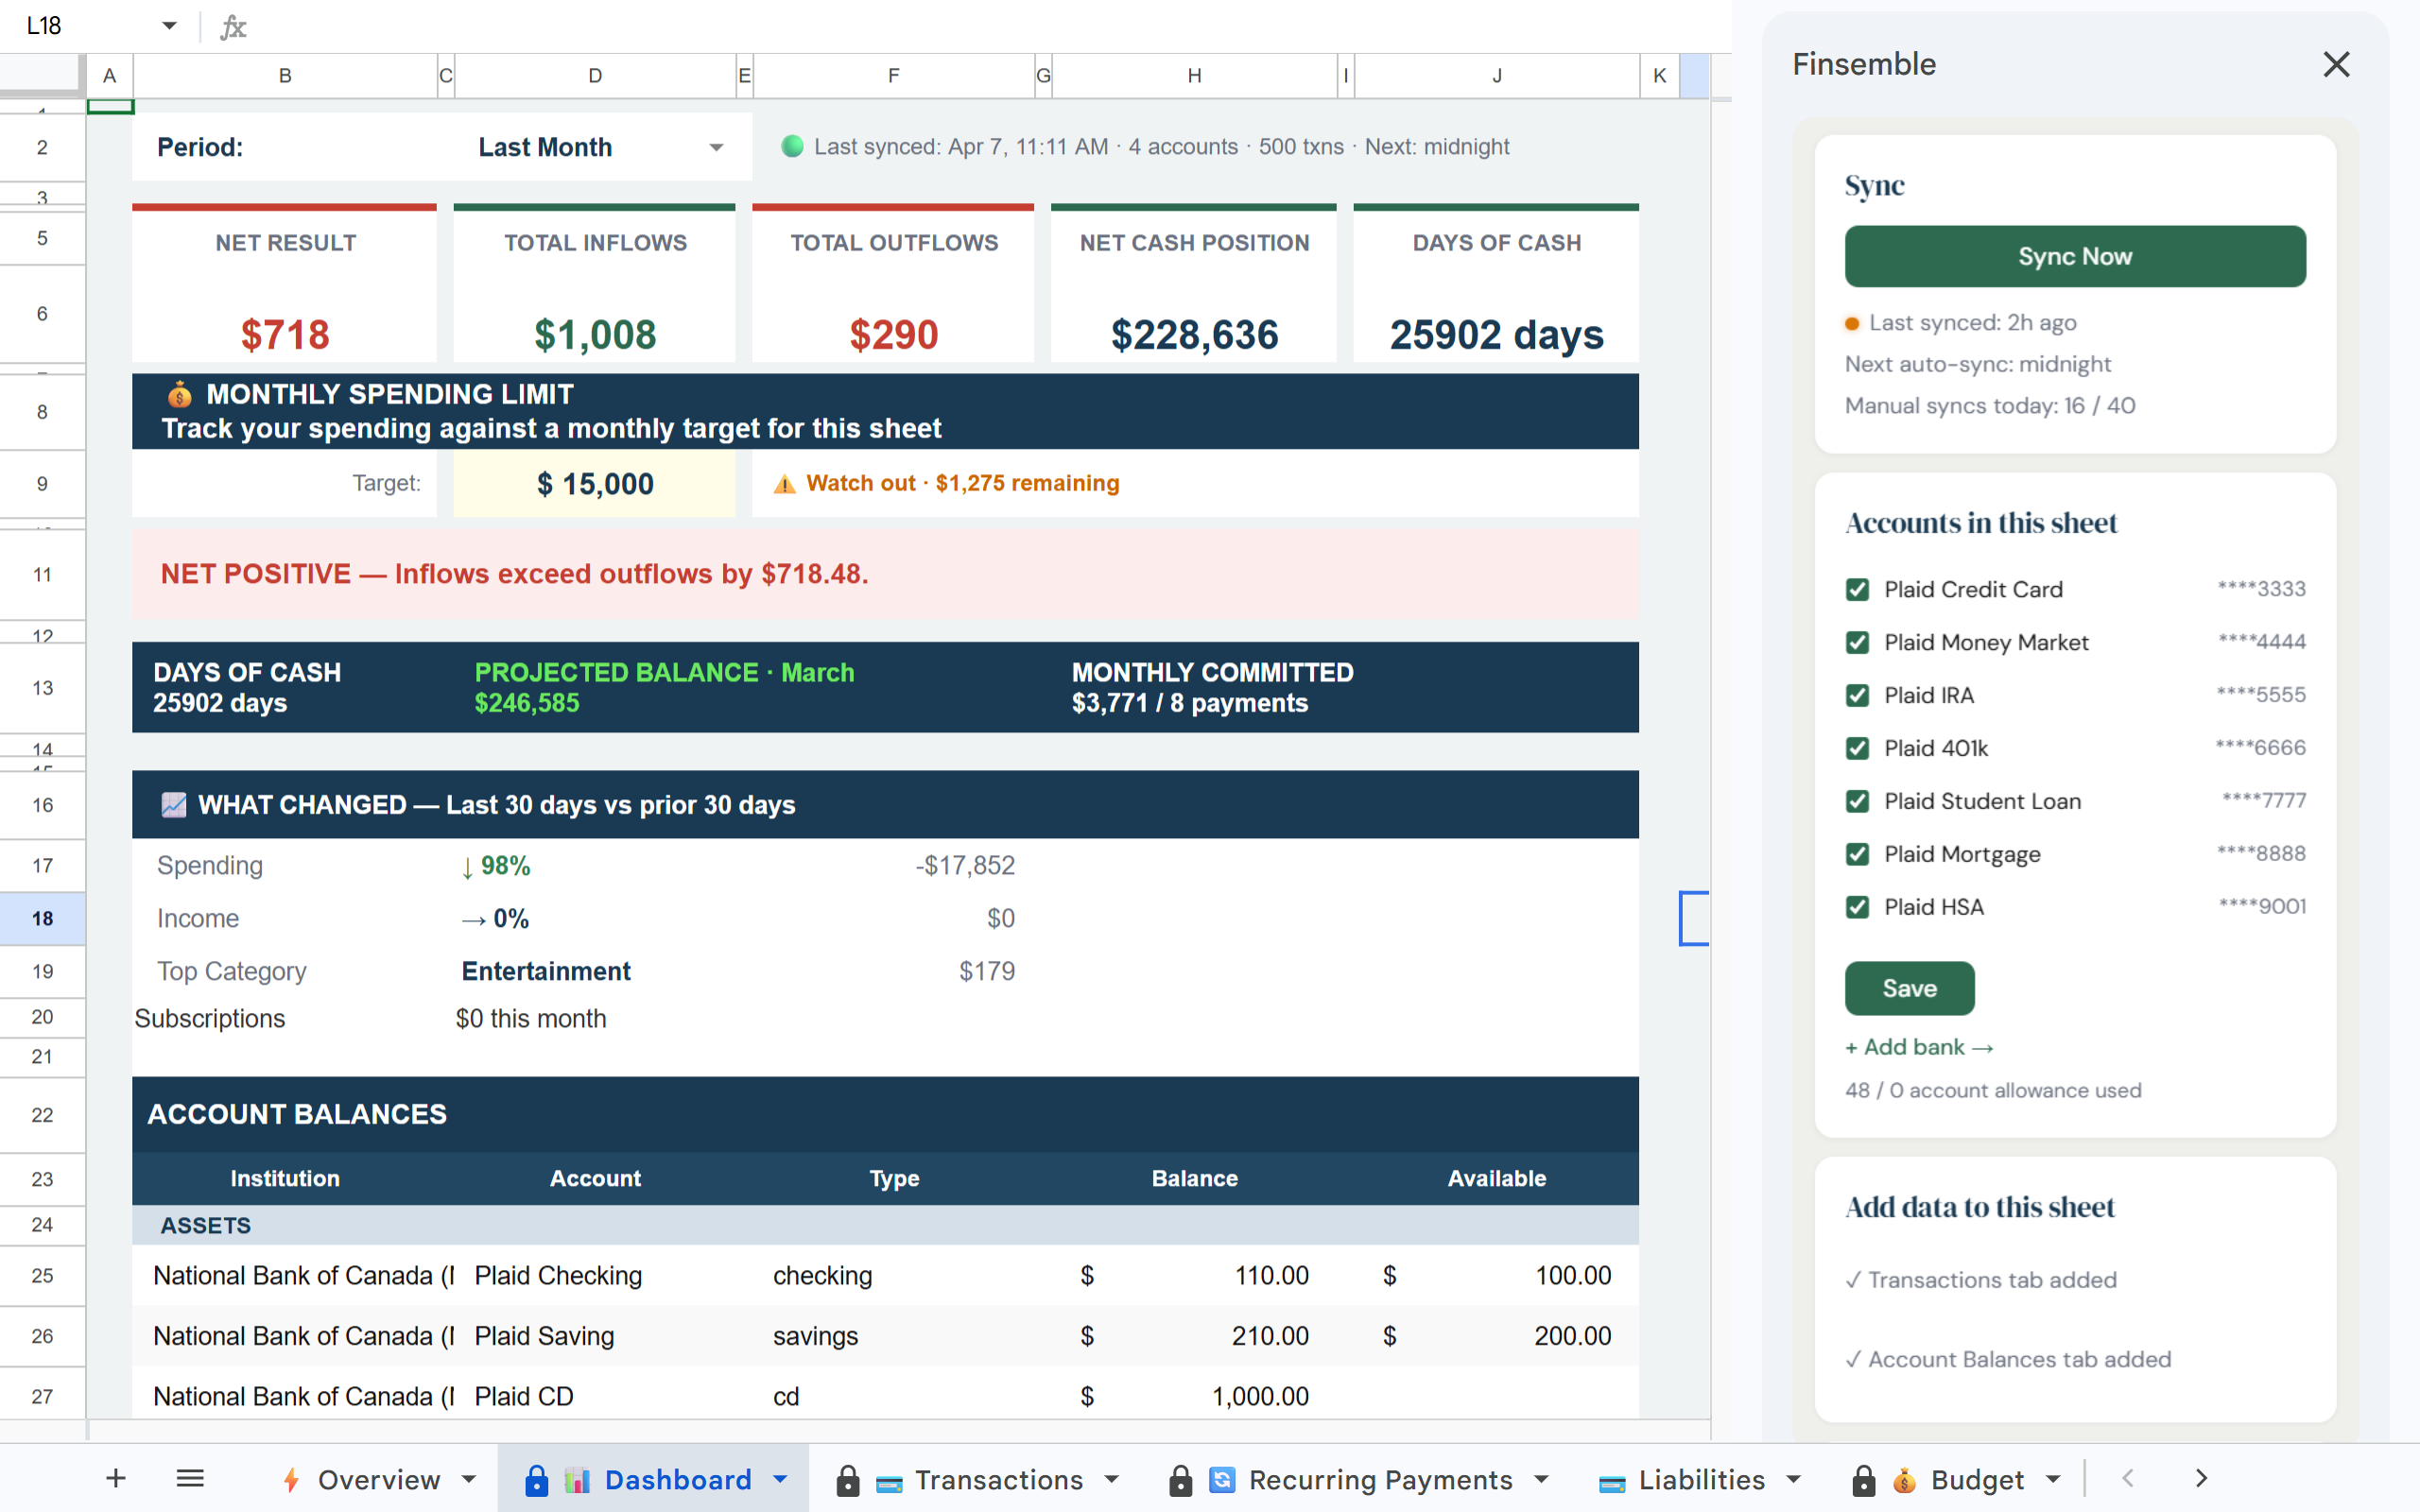
Task: Open the Dashboard tab dropdown arrow
Action: (x=780, y=1479)
